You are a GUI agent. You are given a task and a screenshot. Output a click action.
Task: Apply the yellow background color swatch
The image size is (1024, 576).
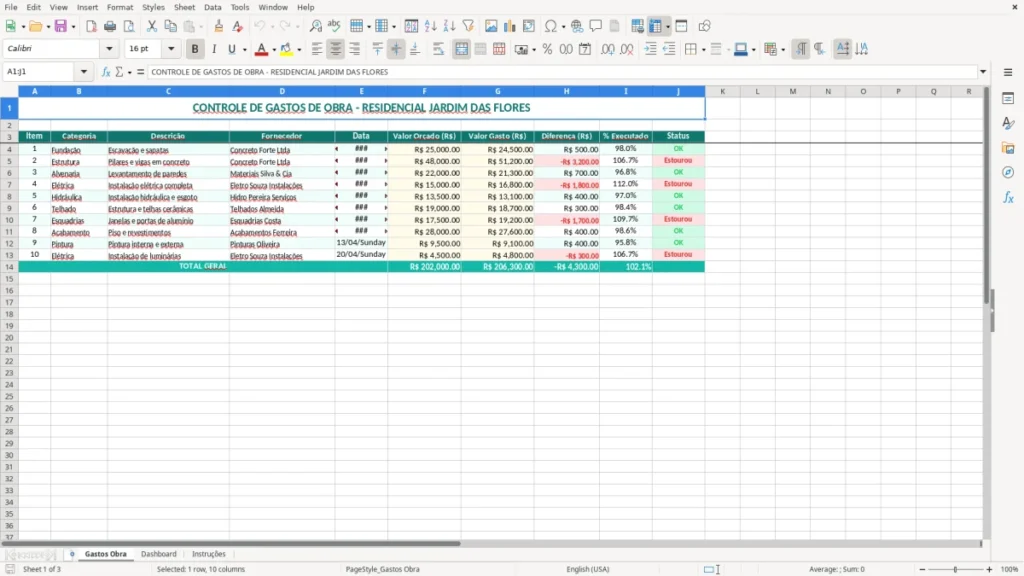tap(286, 49)
